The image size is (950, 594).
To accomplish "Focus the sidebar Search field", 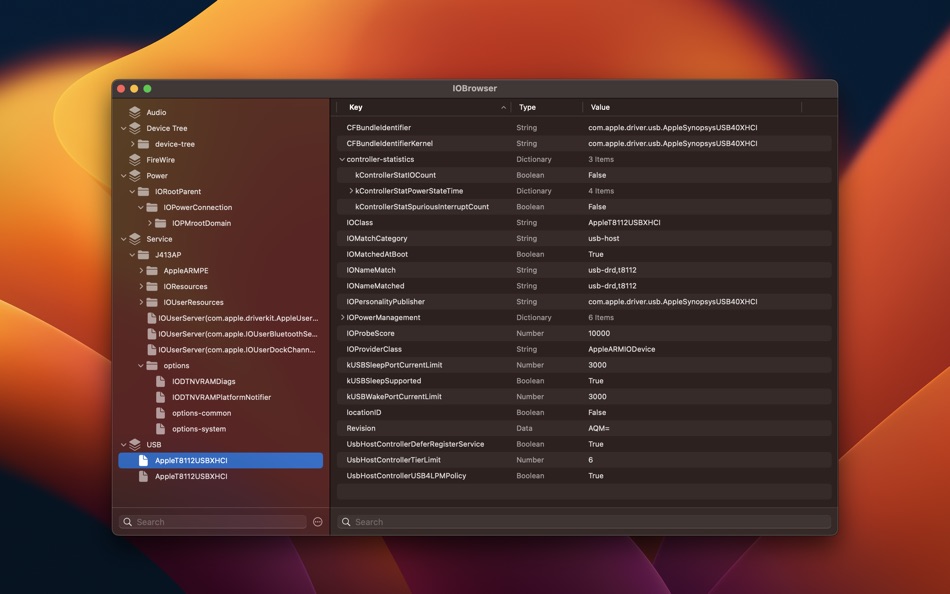I will pyautogui.click(x=213, y=522).
